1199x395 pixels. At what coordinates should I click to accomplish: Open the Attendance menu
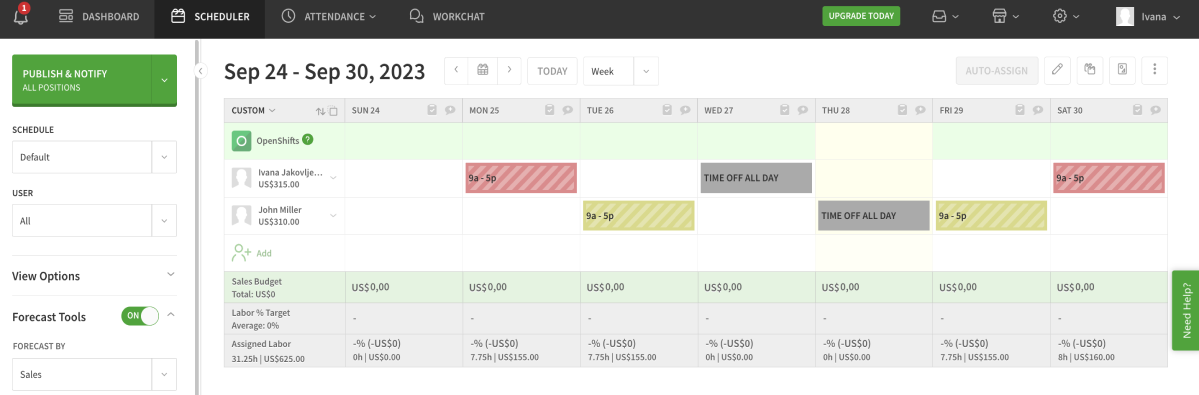pyautogui.click(x=328, y=16)
